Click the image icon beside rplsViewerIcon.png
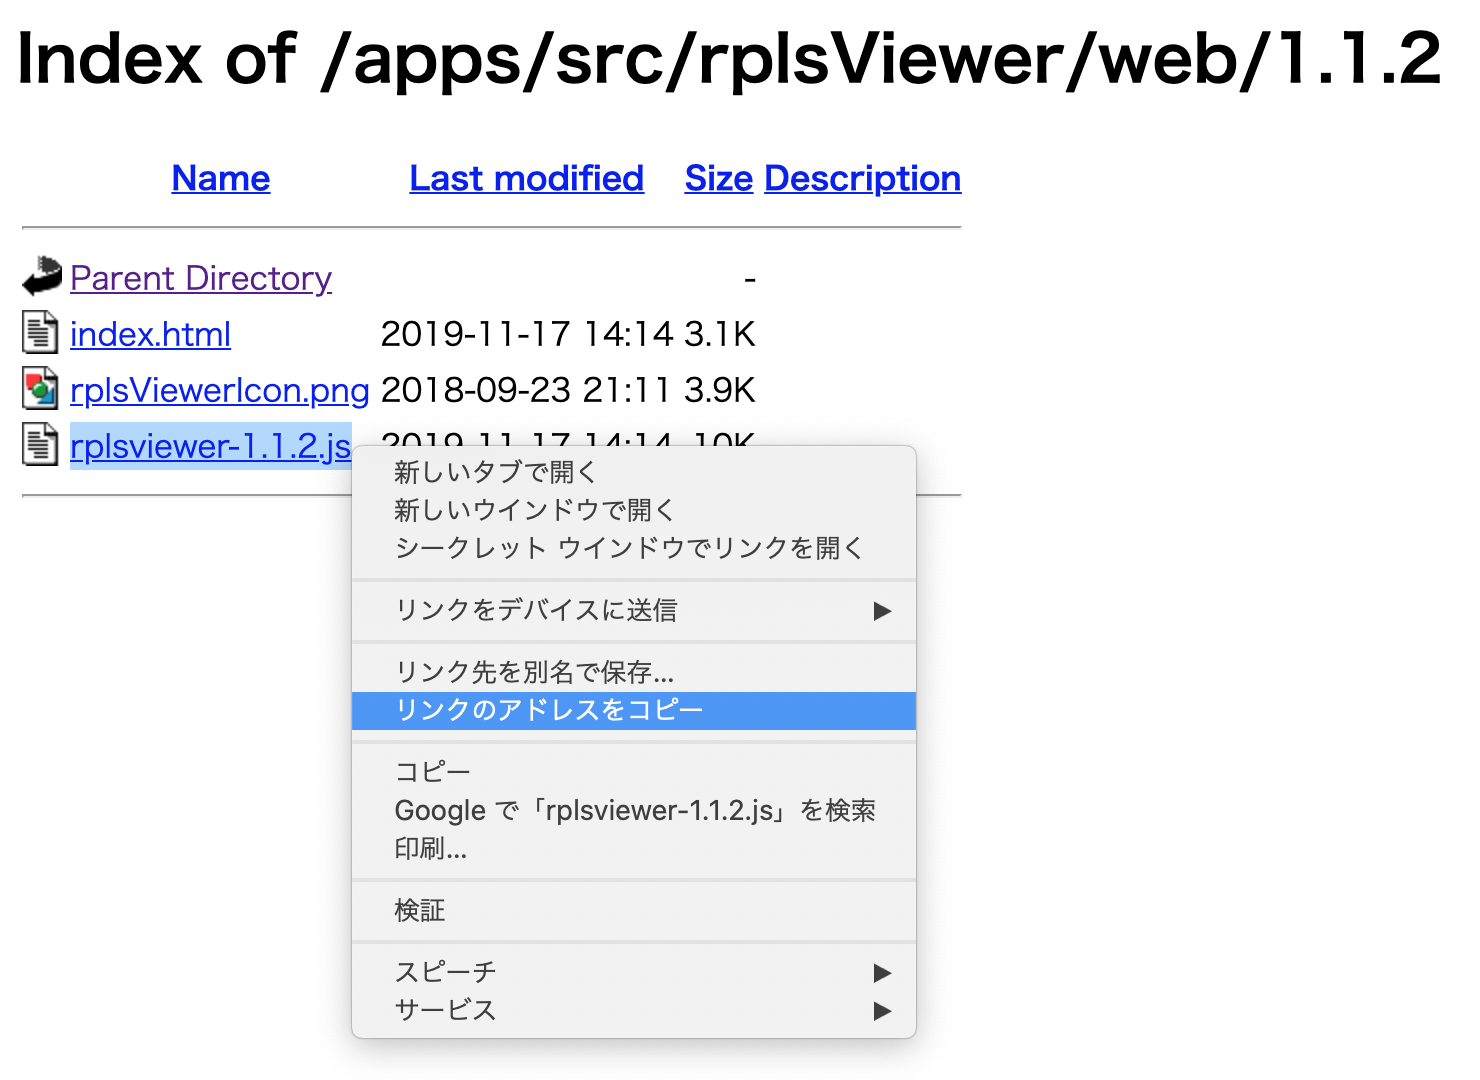The image size is (1480, 1080). click(x=38, y=388)
